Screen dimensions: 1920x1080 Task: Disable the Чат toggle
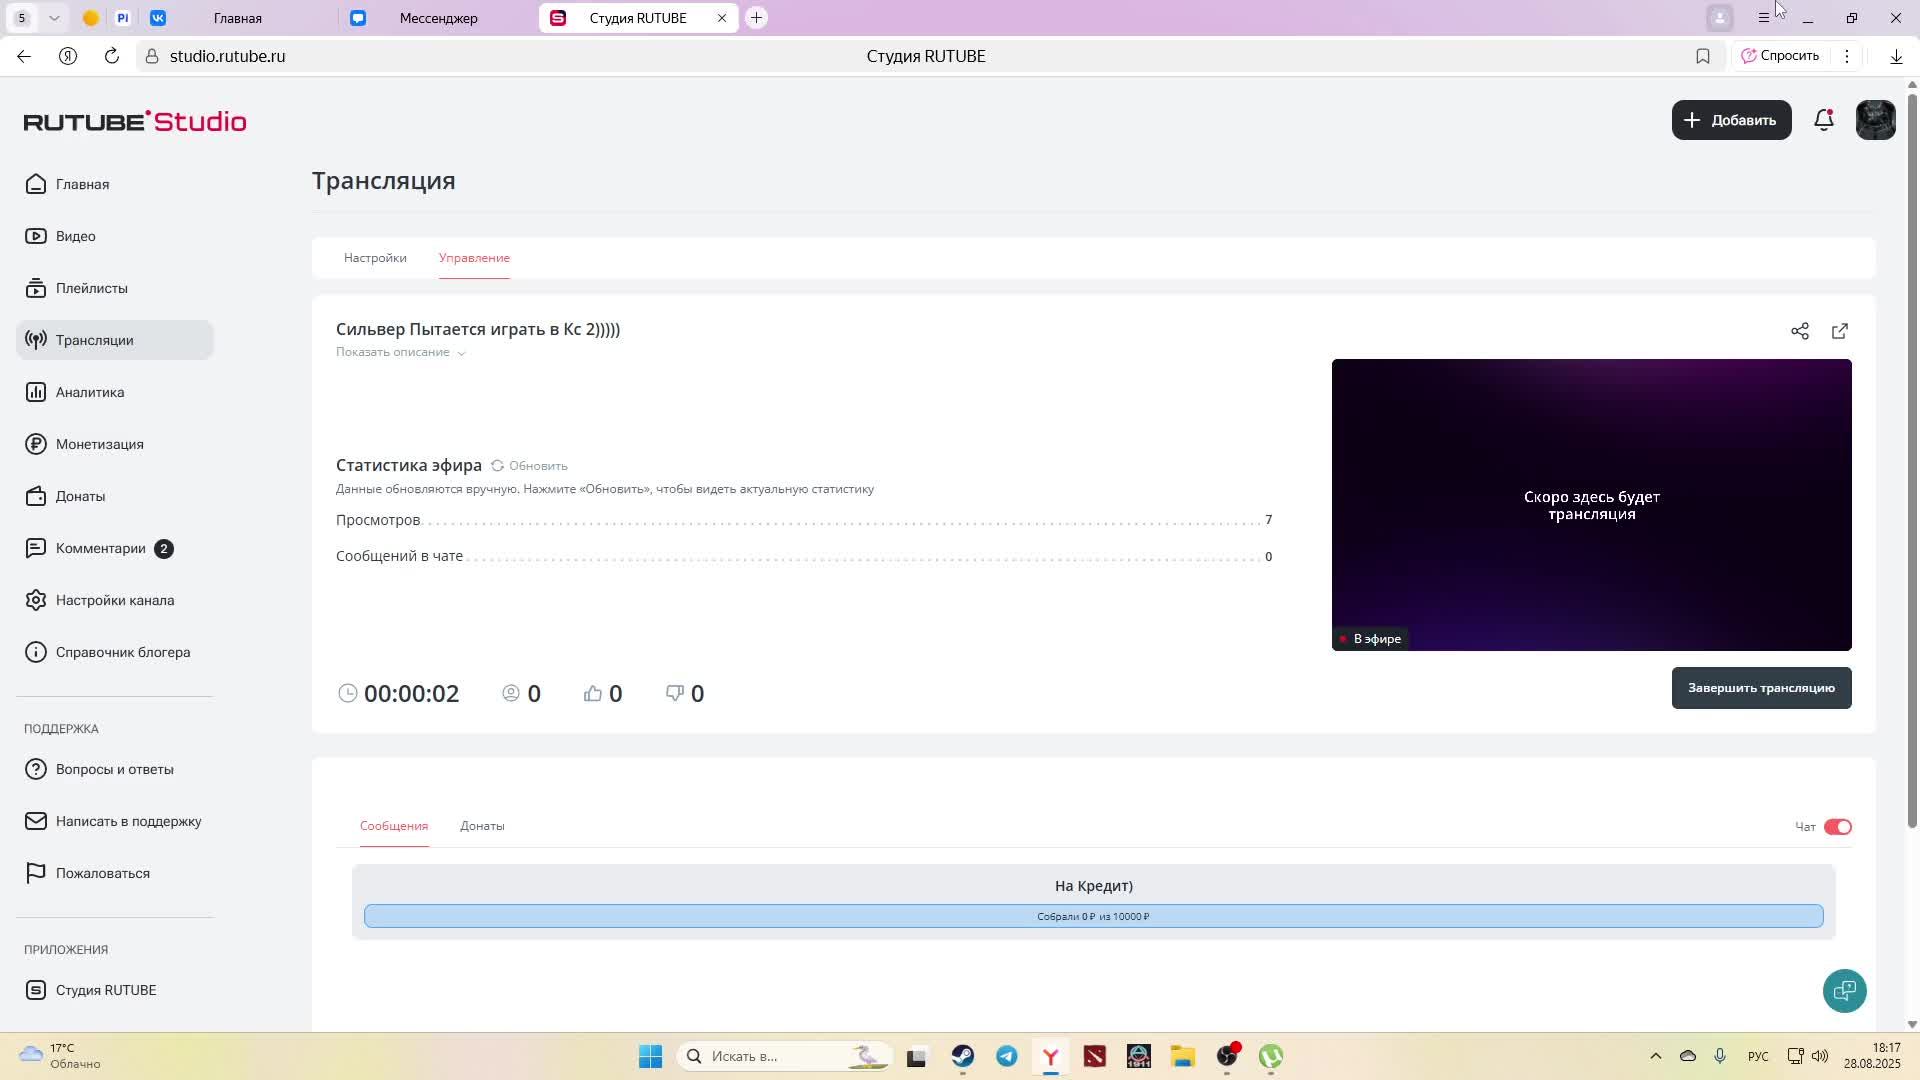[x=1836, y=826]
